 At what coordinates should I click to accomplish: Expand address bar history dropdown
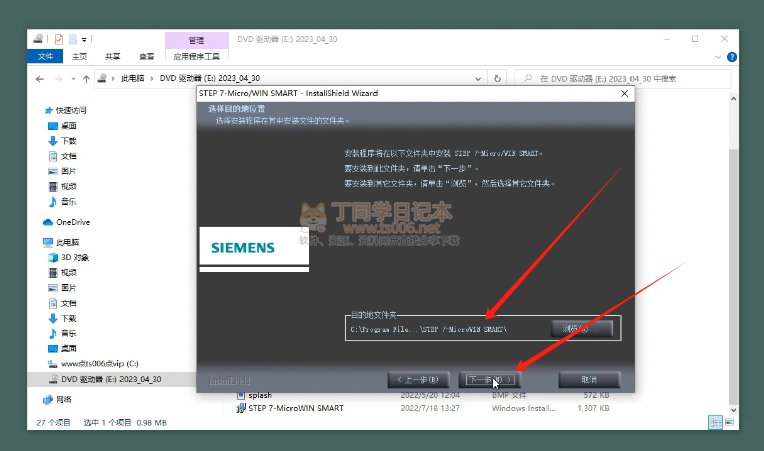(x=478, y=78)
